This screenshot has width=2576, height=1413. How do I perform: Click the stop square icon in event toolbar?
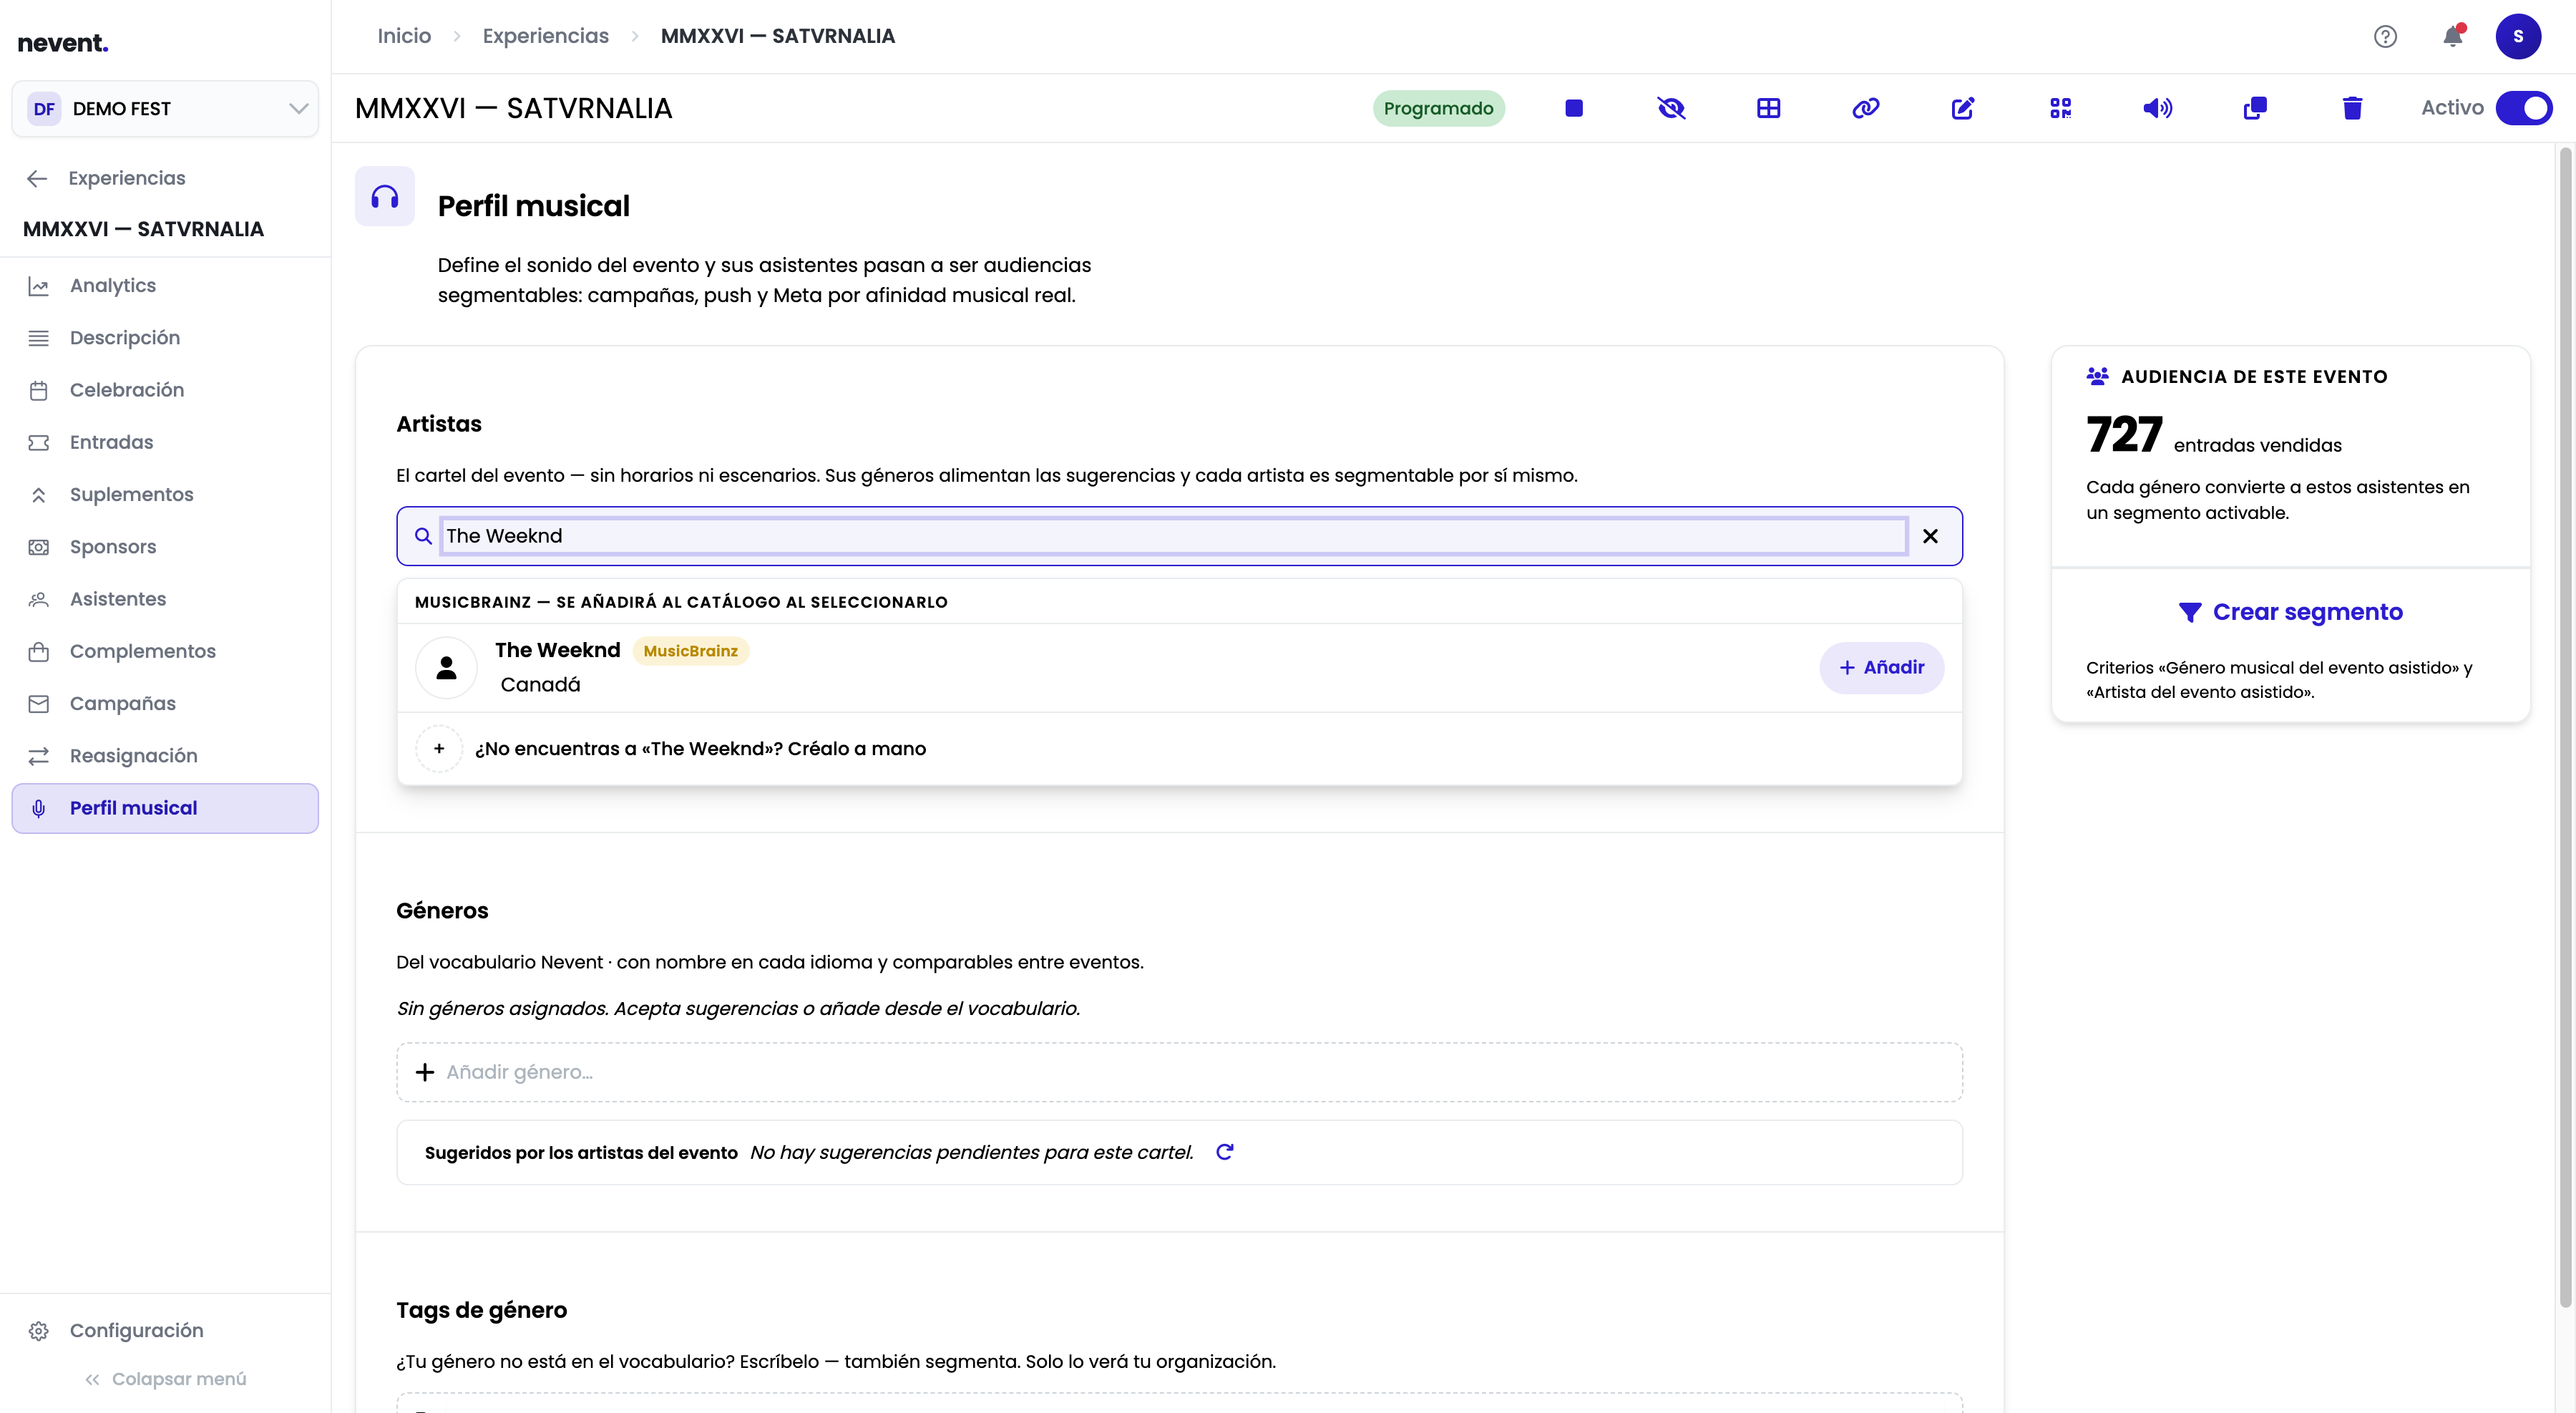1574,108
